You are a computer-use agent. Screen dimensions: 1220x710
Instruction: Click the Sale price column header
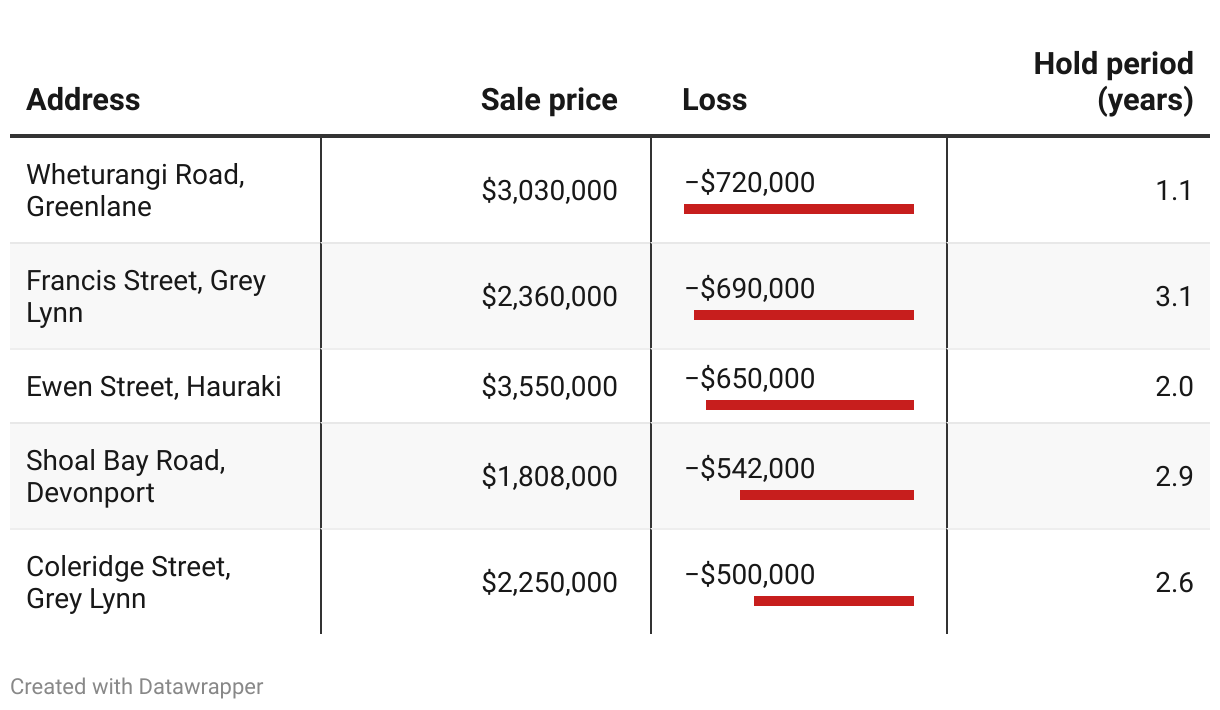point(548,100)
